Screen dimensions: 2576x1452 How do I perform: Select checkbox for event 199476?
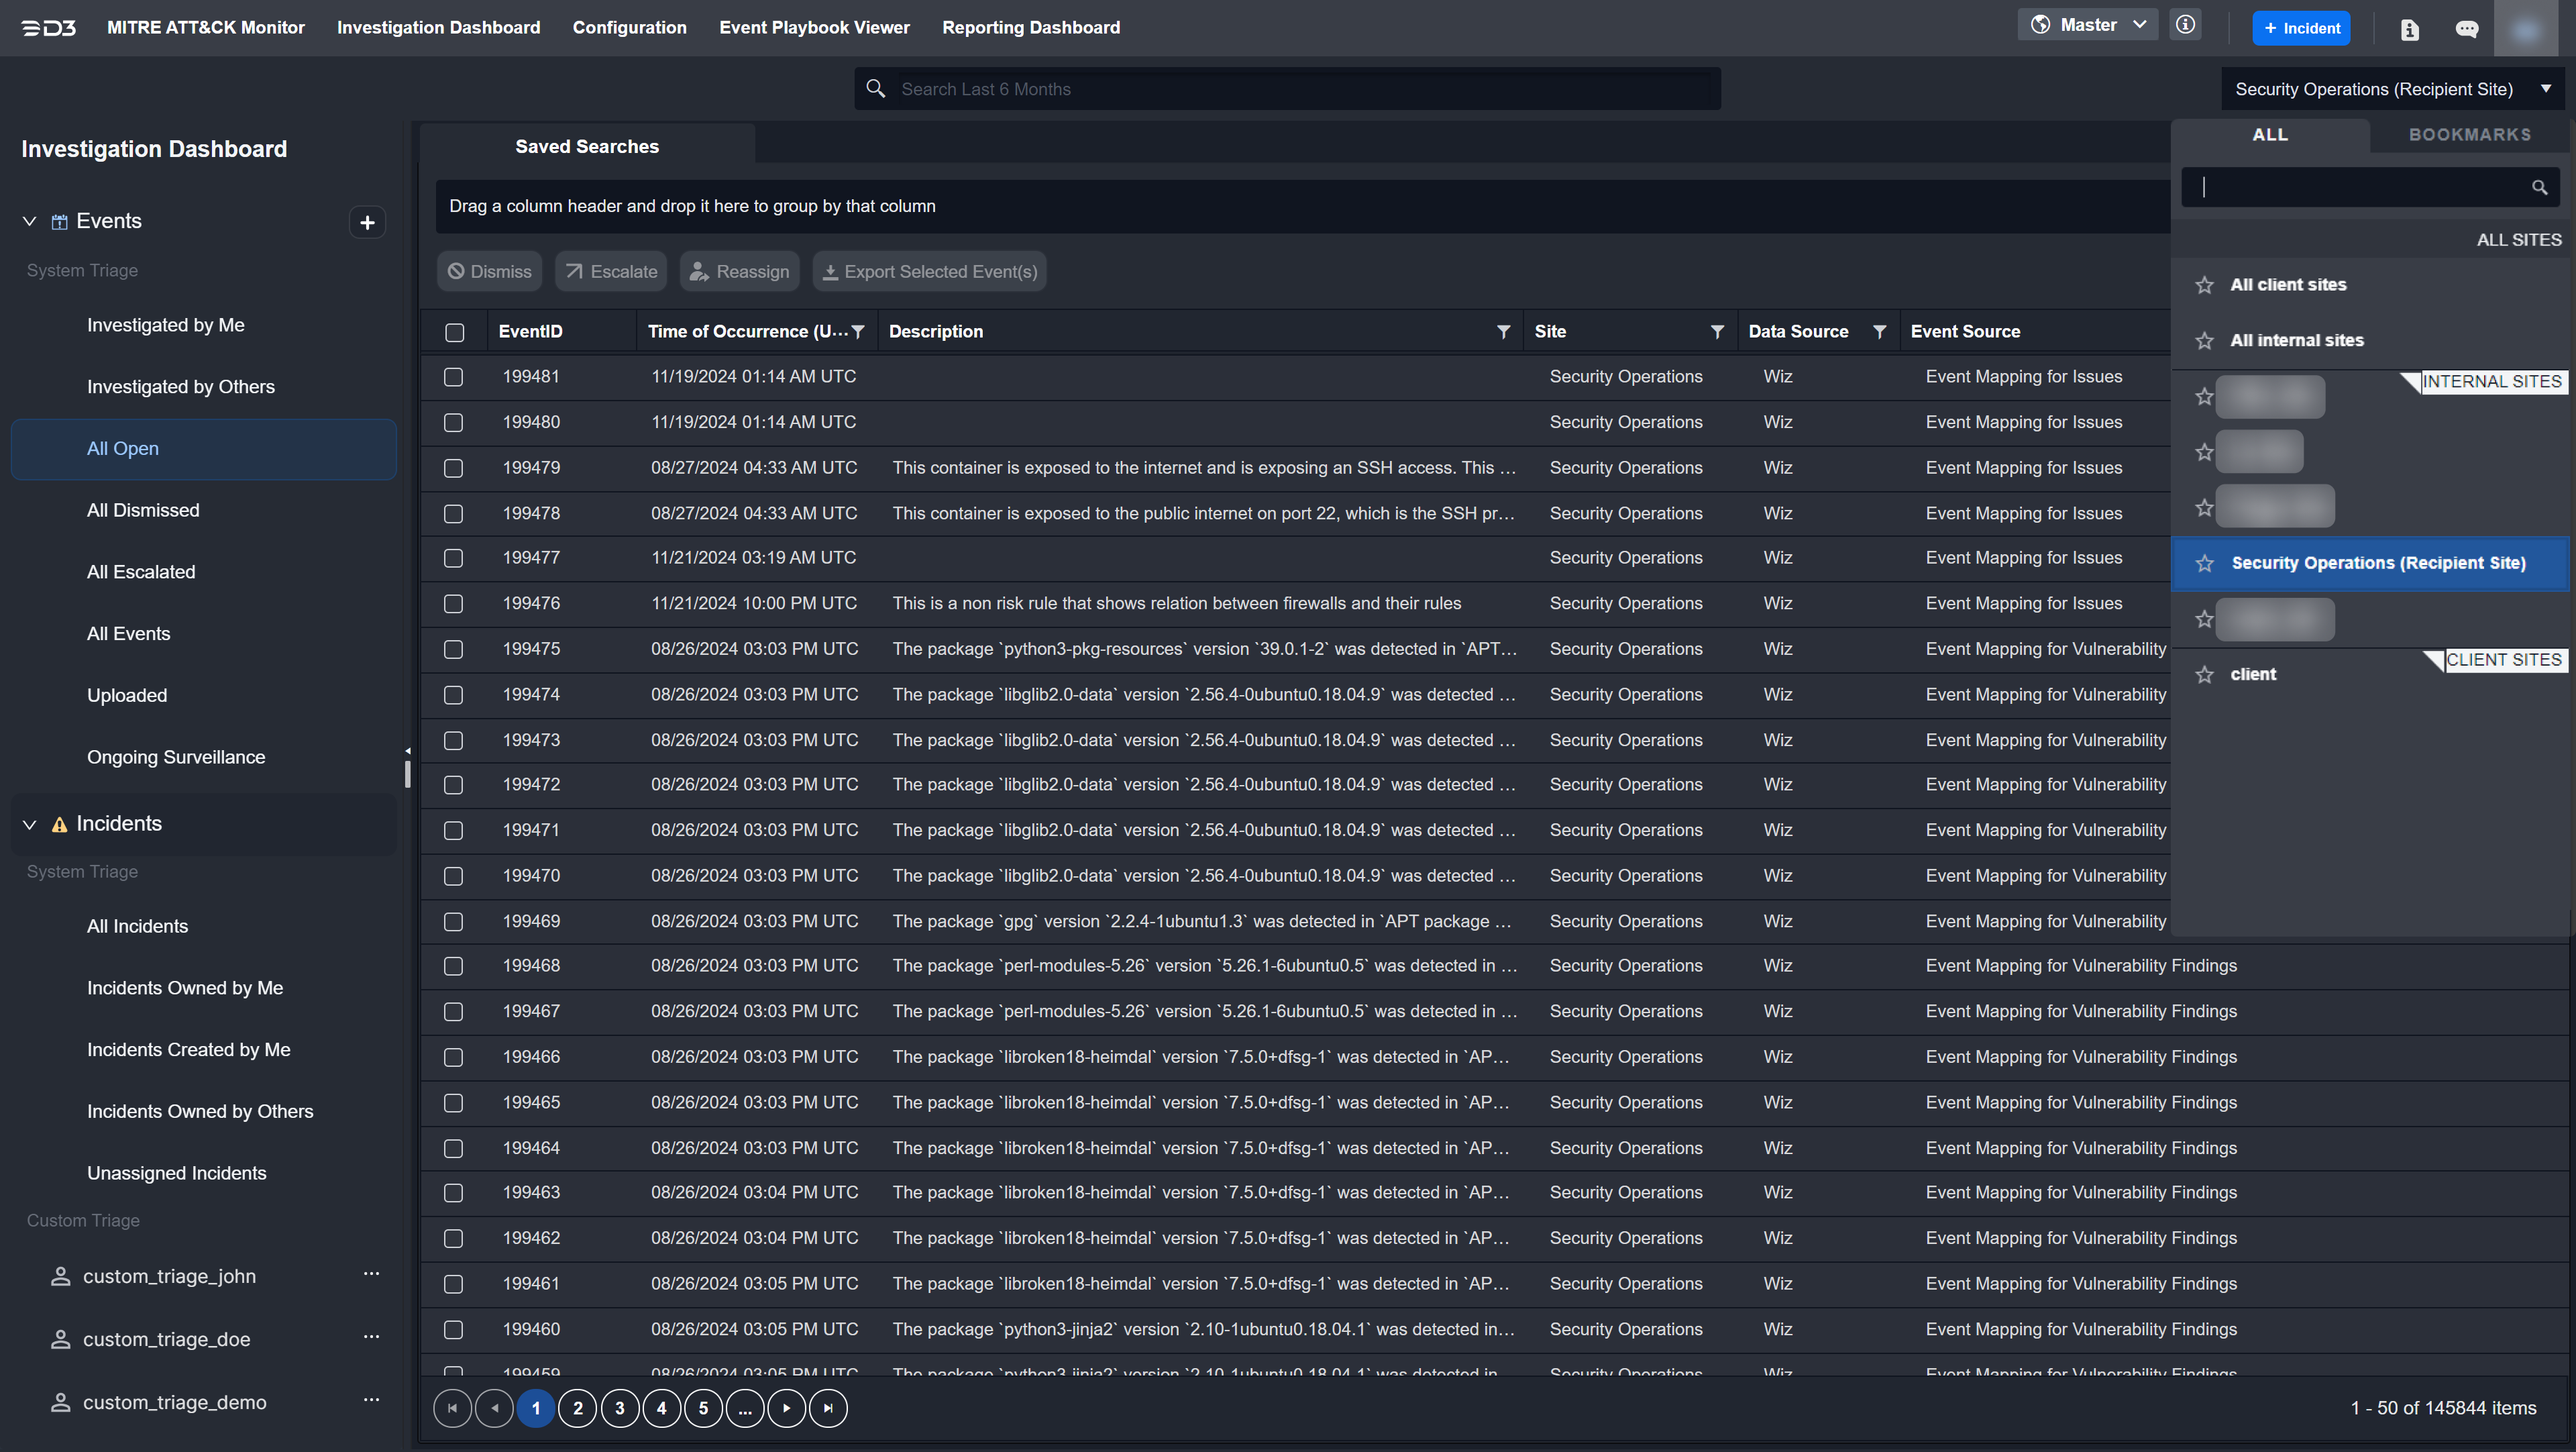click(x=454, y=604)
